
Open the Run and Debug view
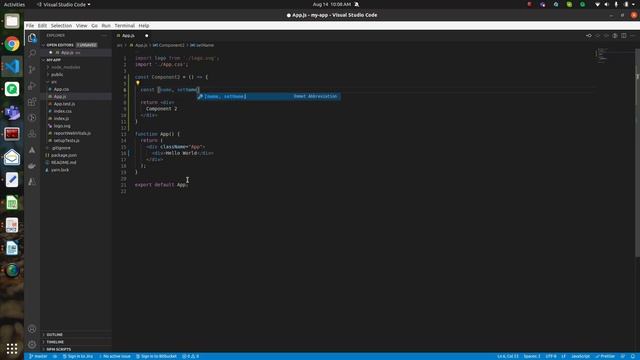point(32,86)
